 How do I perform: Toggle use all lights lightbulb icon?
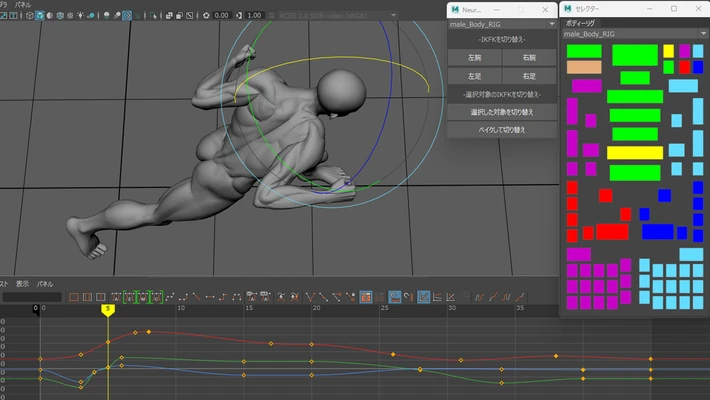(x=80, y=15)
